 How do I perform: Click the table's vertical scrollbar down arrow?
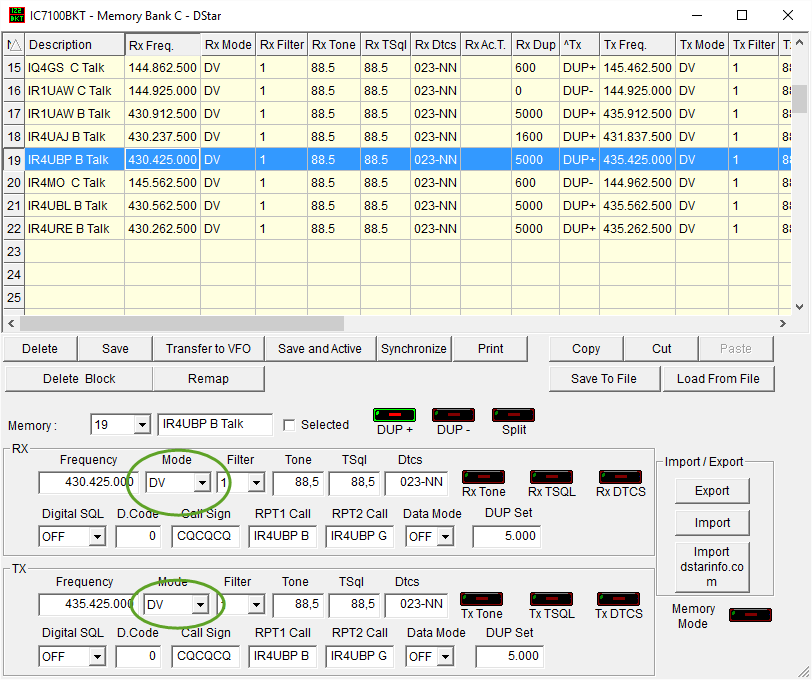click(800, 307)
